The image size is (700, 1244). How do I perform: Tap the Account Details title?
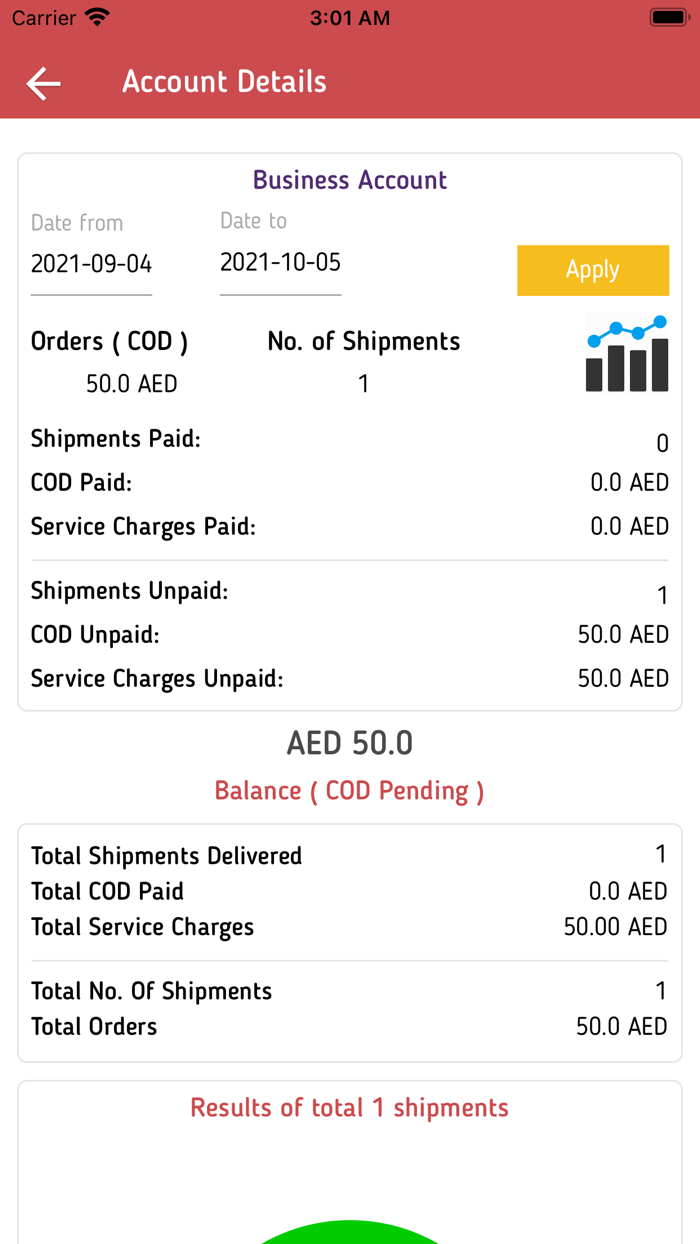tap(224, 82)
